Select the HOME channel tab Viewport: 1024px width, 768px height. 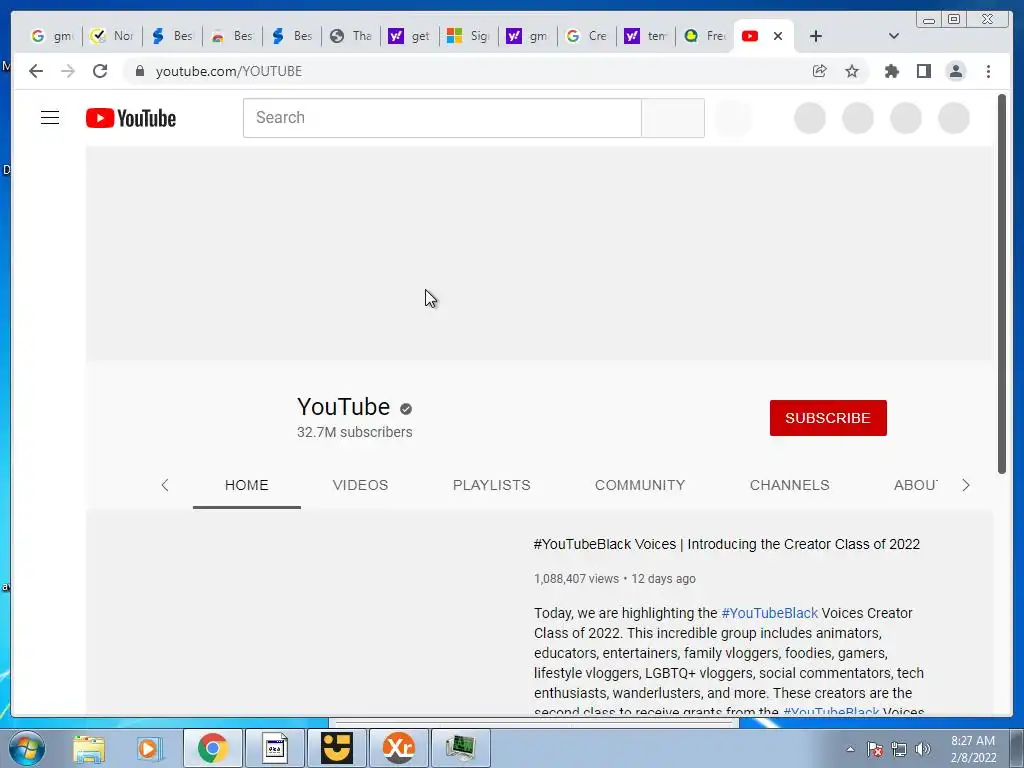point(246,485)
